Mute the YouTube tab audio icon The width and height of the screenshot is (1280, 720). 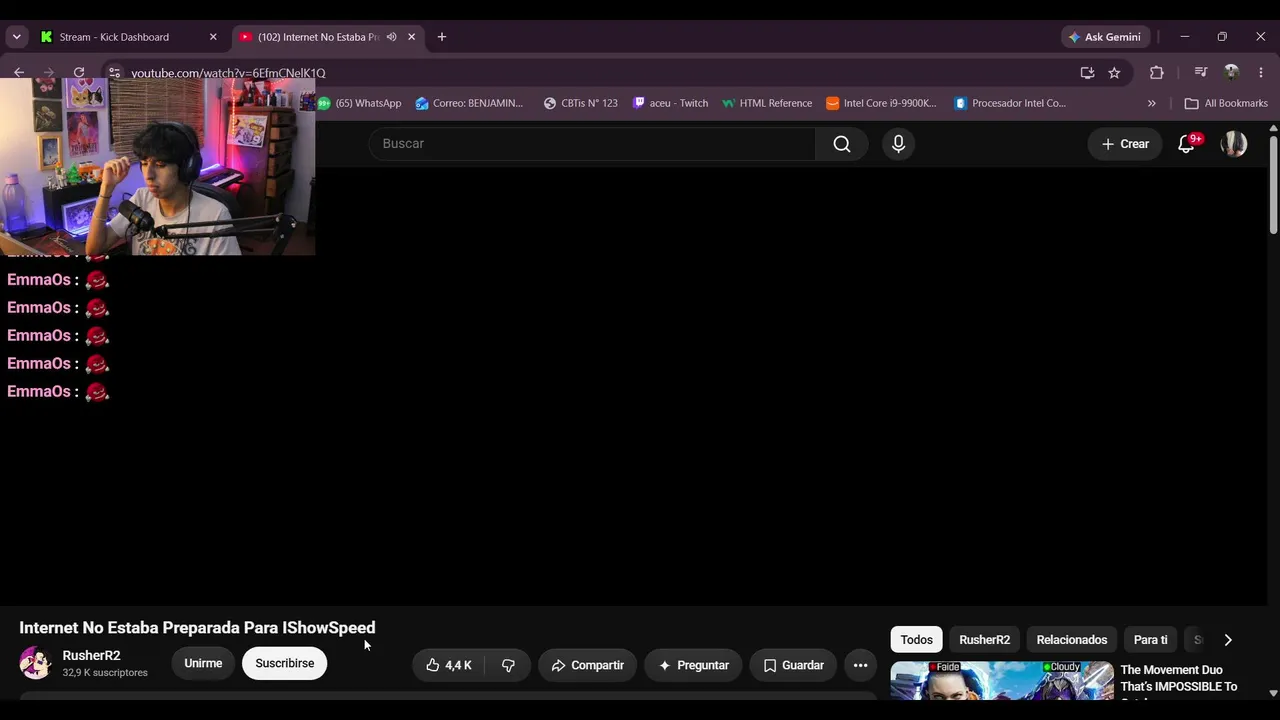(x=392, y=37)
